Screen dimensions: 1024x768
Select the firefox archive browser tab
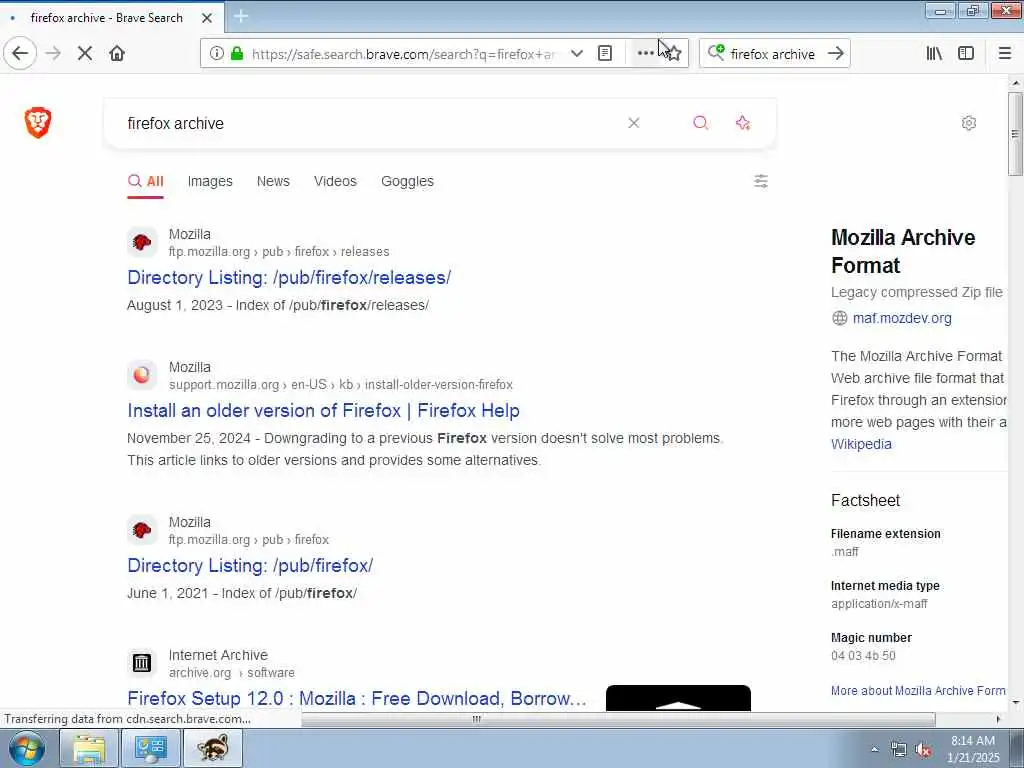click(112, 18)
